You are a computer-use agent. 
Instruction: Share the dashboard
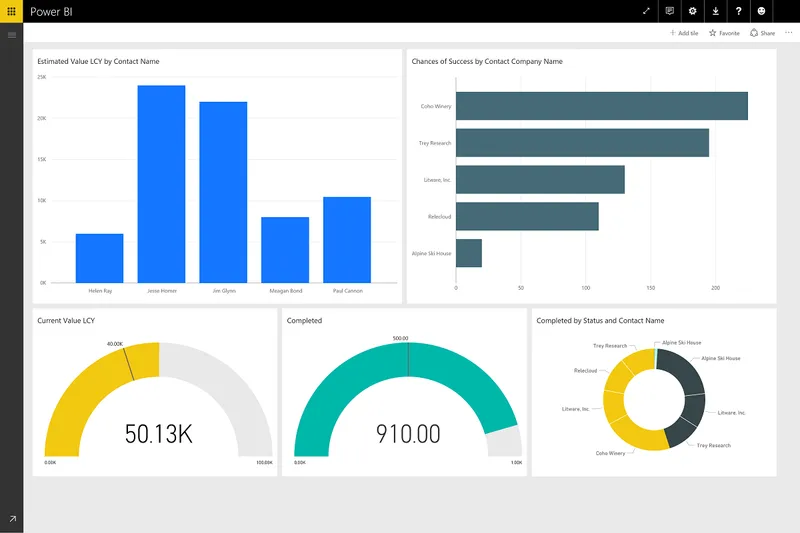[762, 33]
